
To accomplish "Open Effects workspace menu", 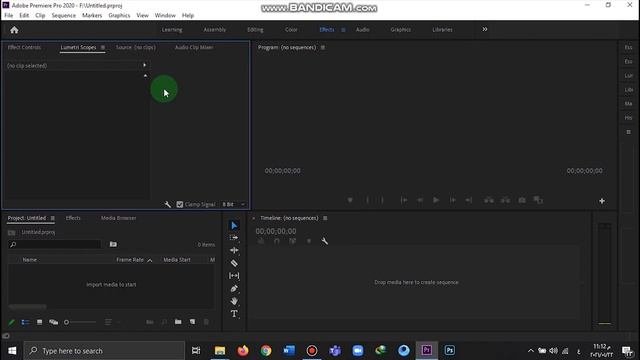I will 343,30.
